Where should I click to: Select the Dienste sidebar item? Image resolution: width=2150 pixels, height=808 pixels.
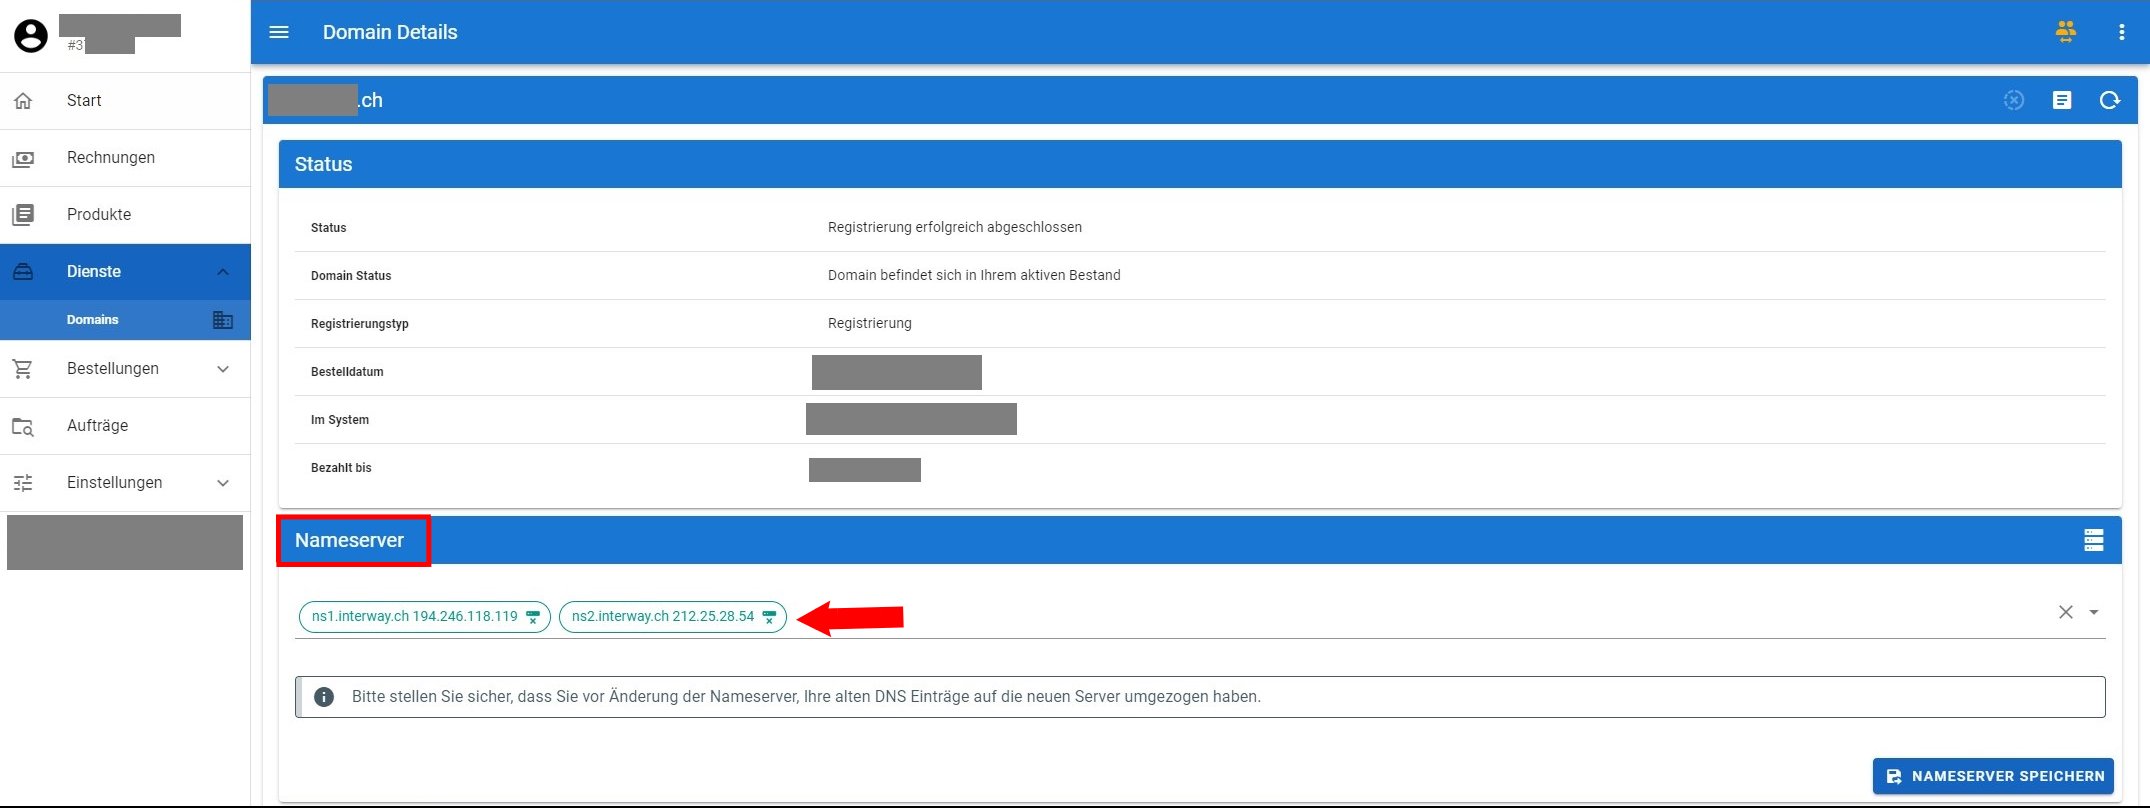(x=125, y=272)
